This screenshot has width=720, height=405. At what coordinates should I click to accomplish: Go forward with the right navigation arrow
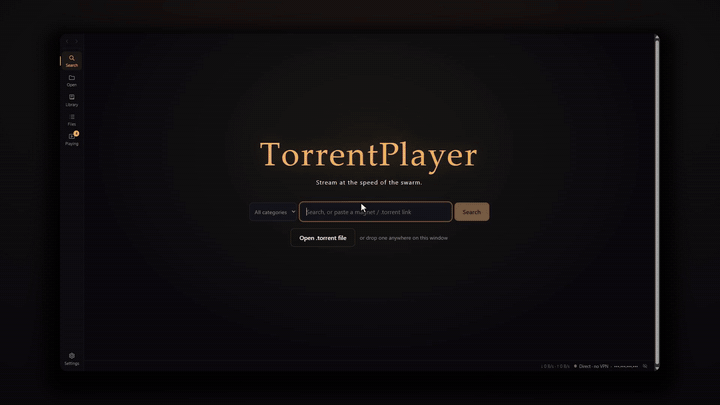(x=76, y=41)
